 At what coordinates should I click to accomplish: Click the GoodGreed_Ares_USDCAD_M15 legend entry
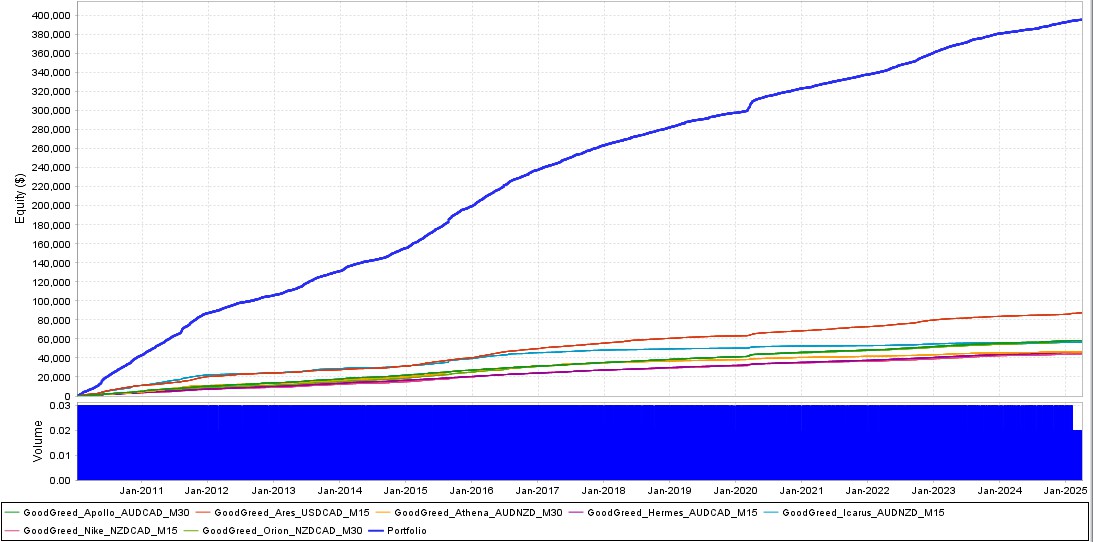click(282, 513)
